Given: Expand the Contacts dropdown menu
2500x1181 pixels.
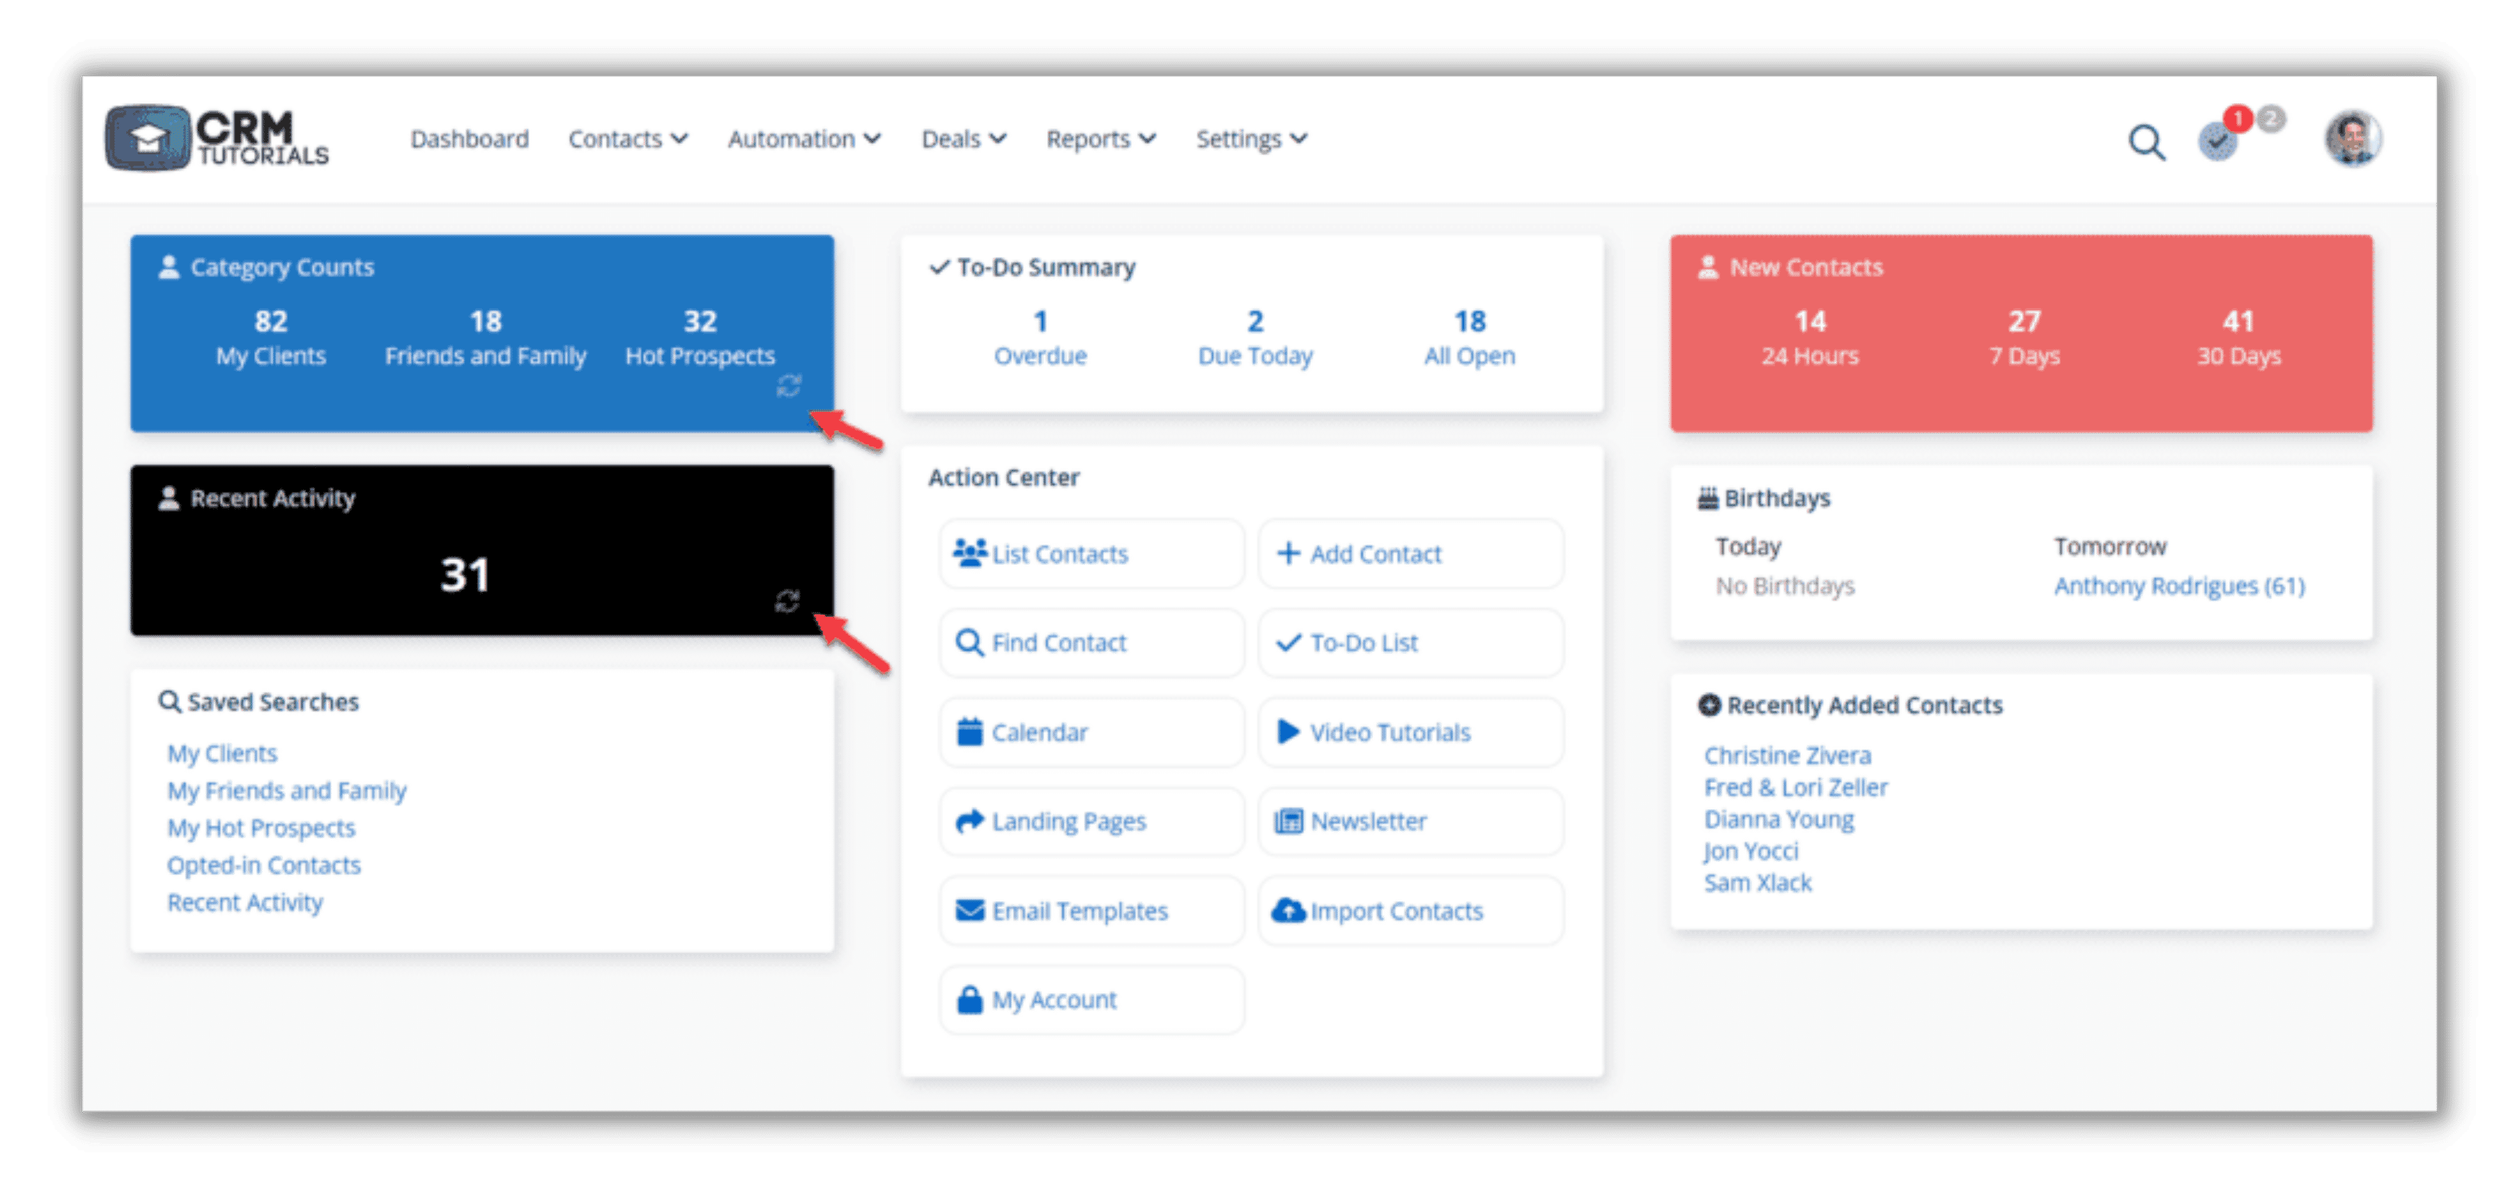Looking at the screenshot, I should [x=627, y=139].
